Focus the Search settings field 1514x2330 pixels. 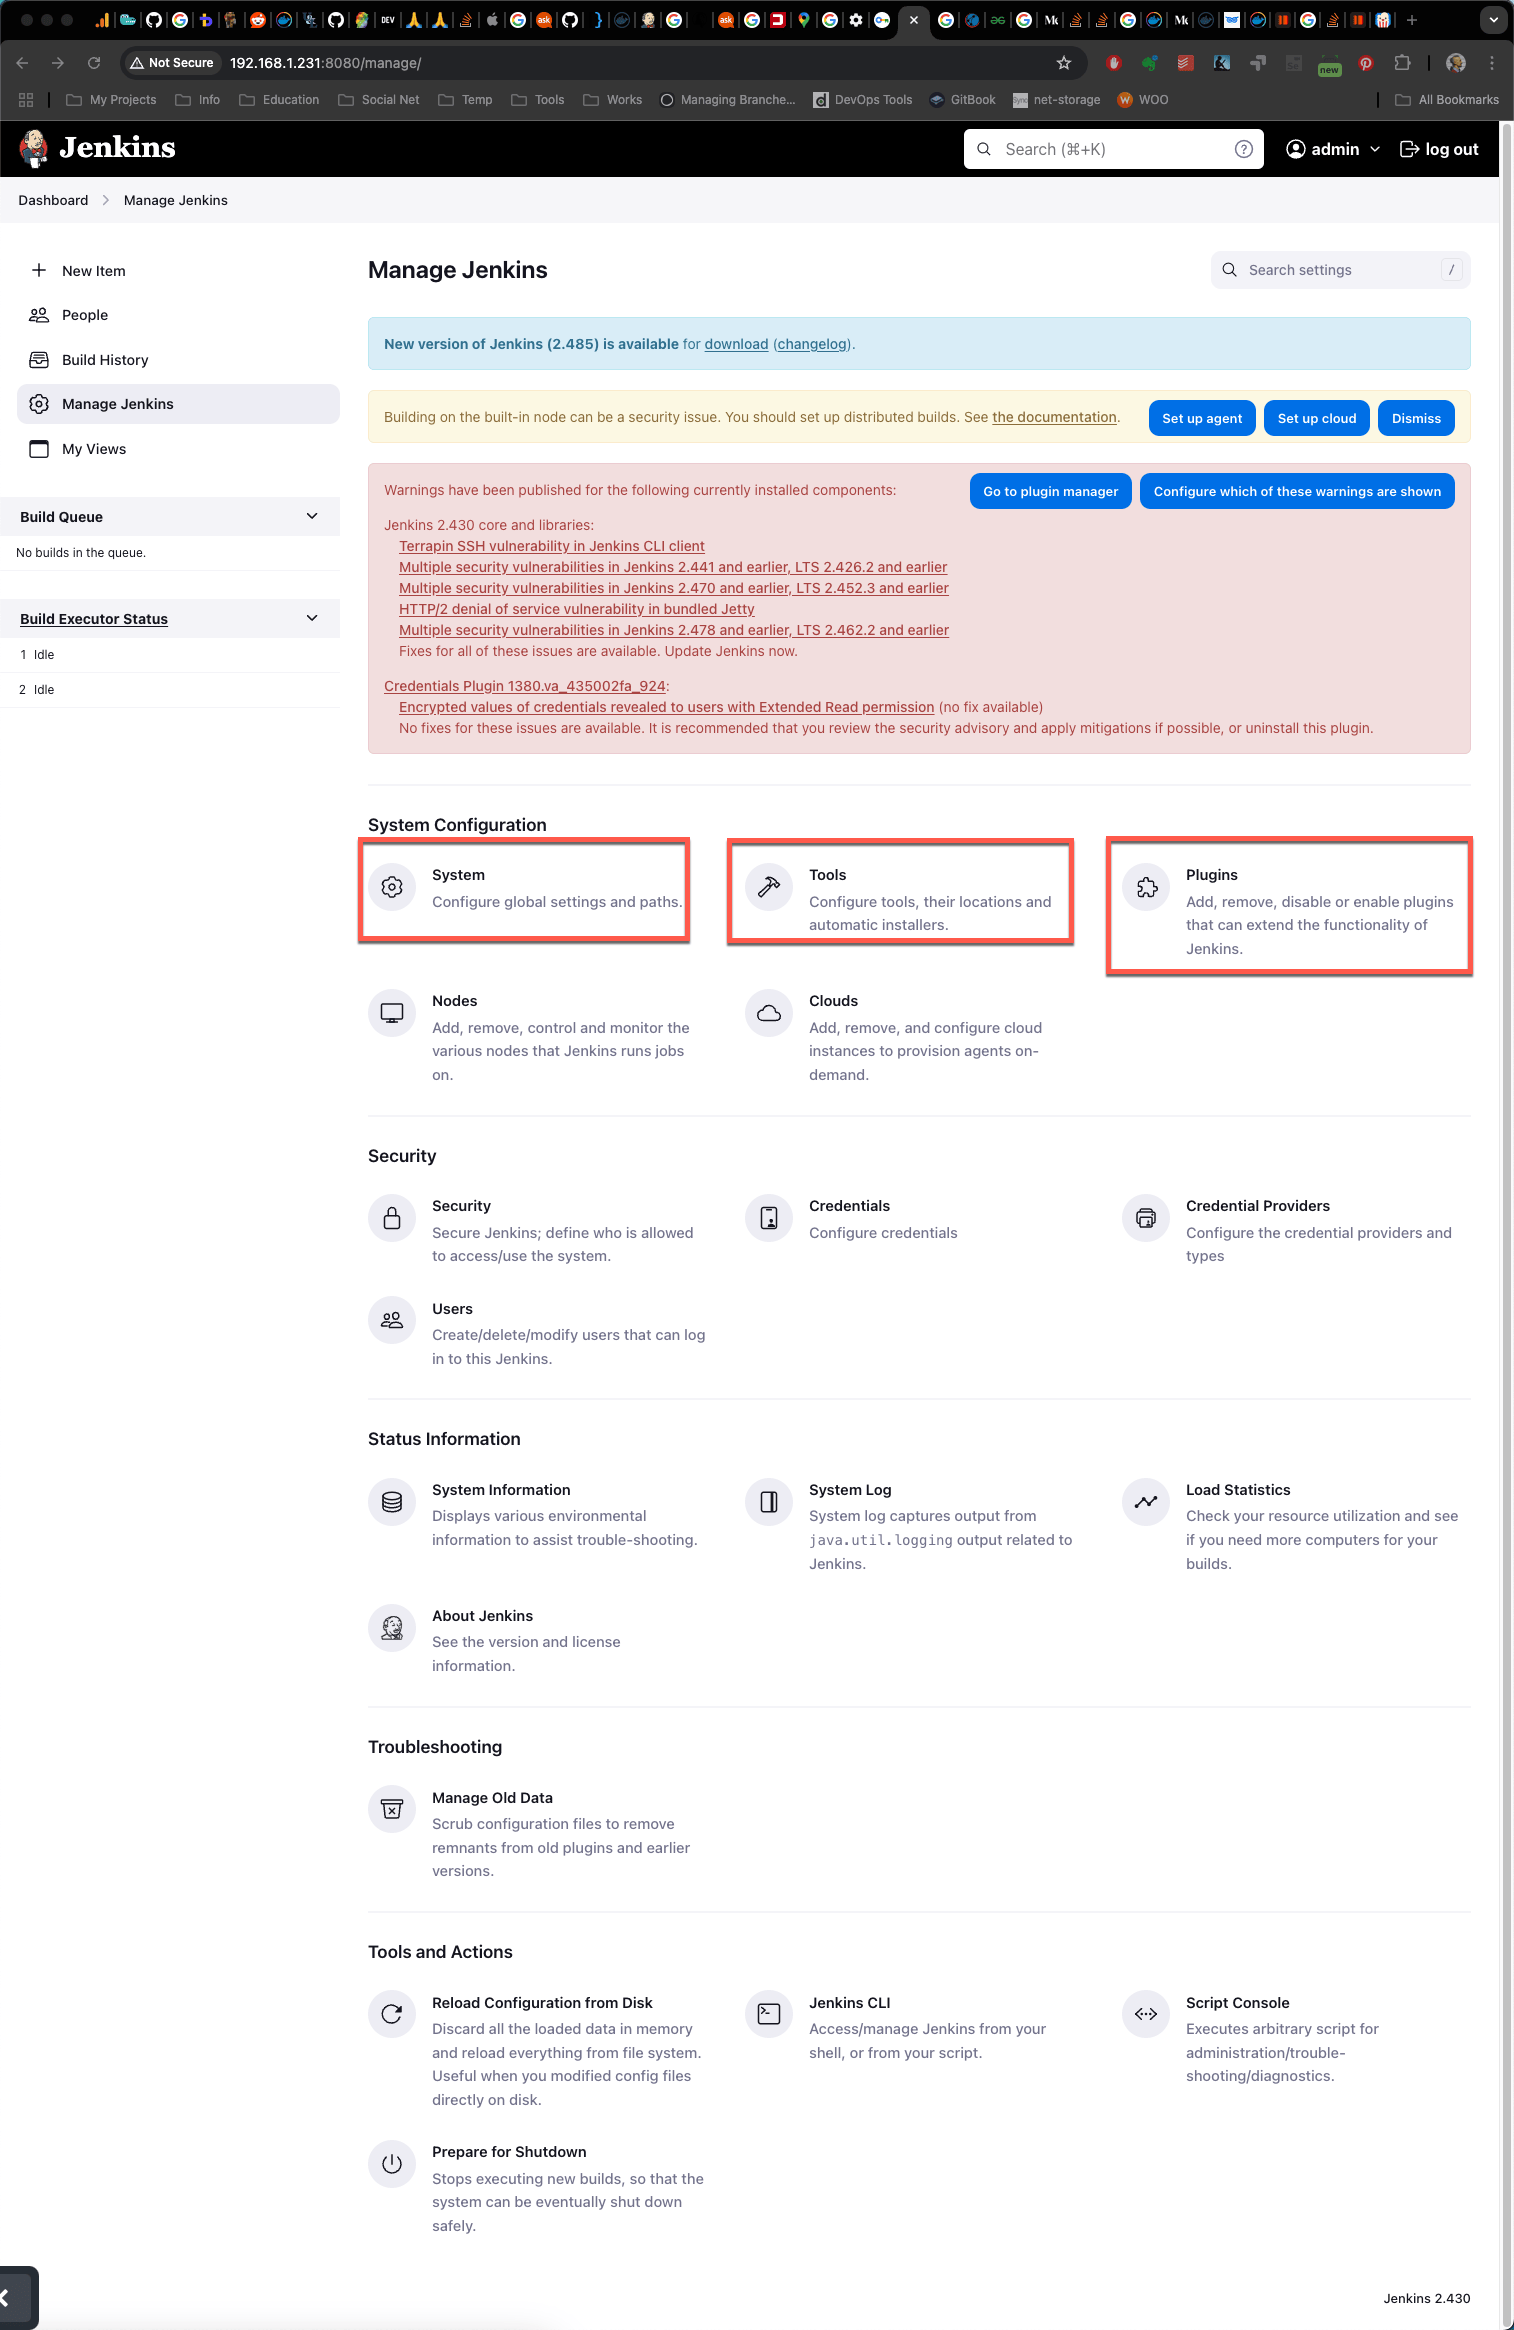(x=1340, y=270)
